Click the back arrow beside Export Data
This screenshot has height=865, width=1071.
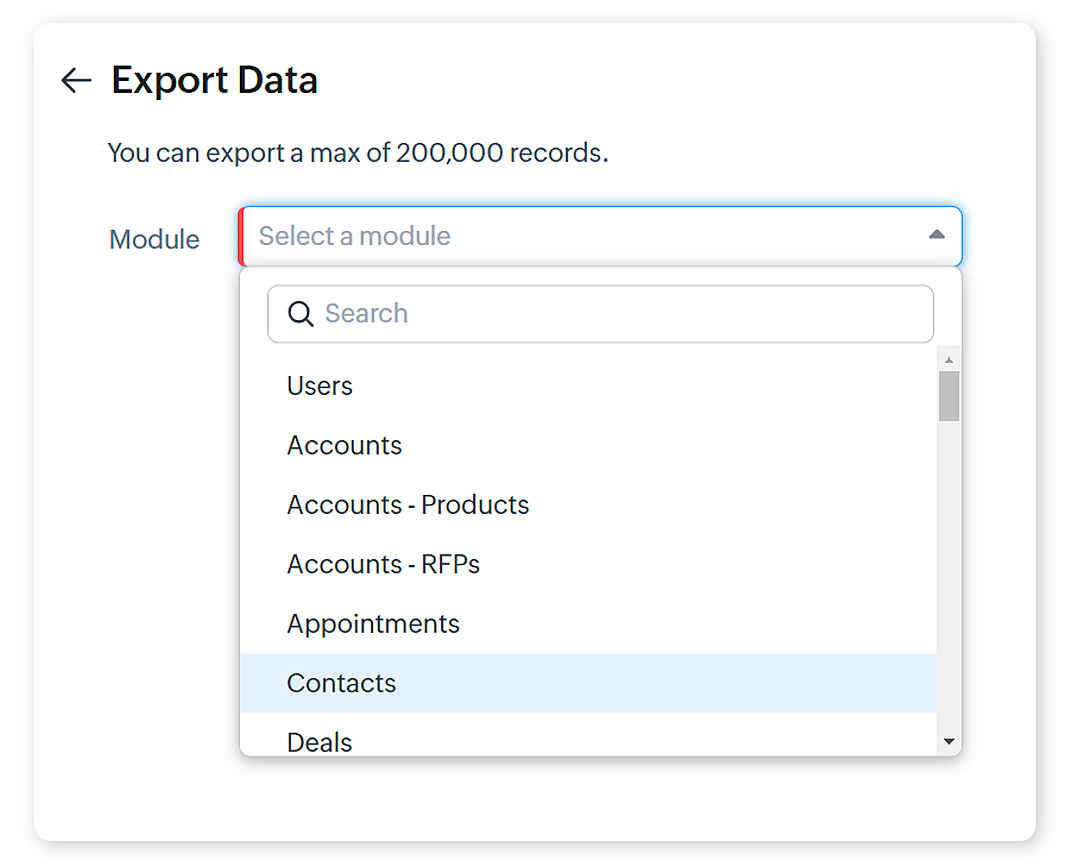[x=76, y=81]
